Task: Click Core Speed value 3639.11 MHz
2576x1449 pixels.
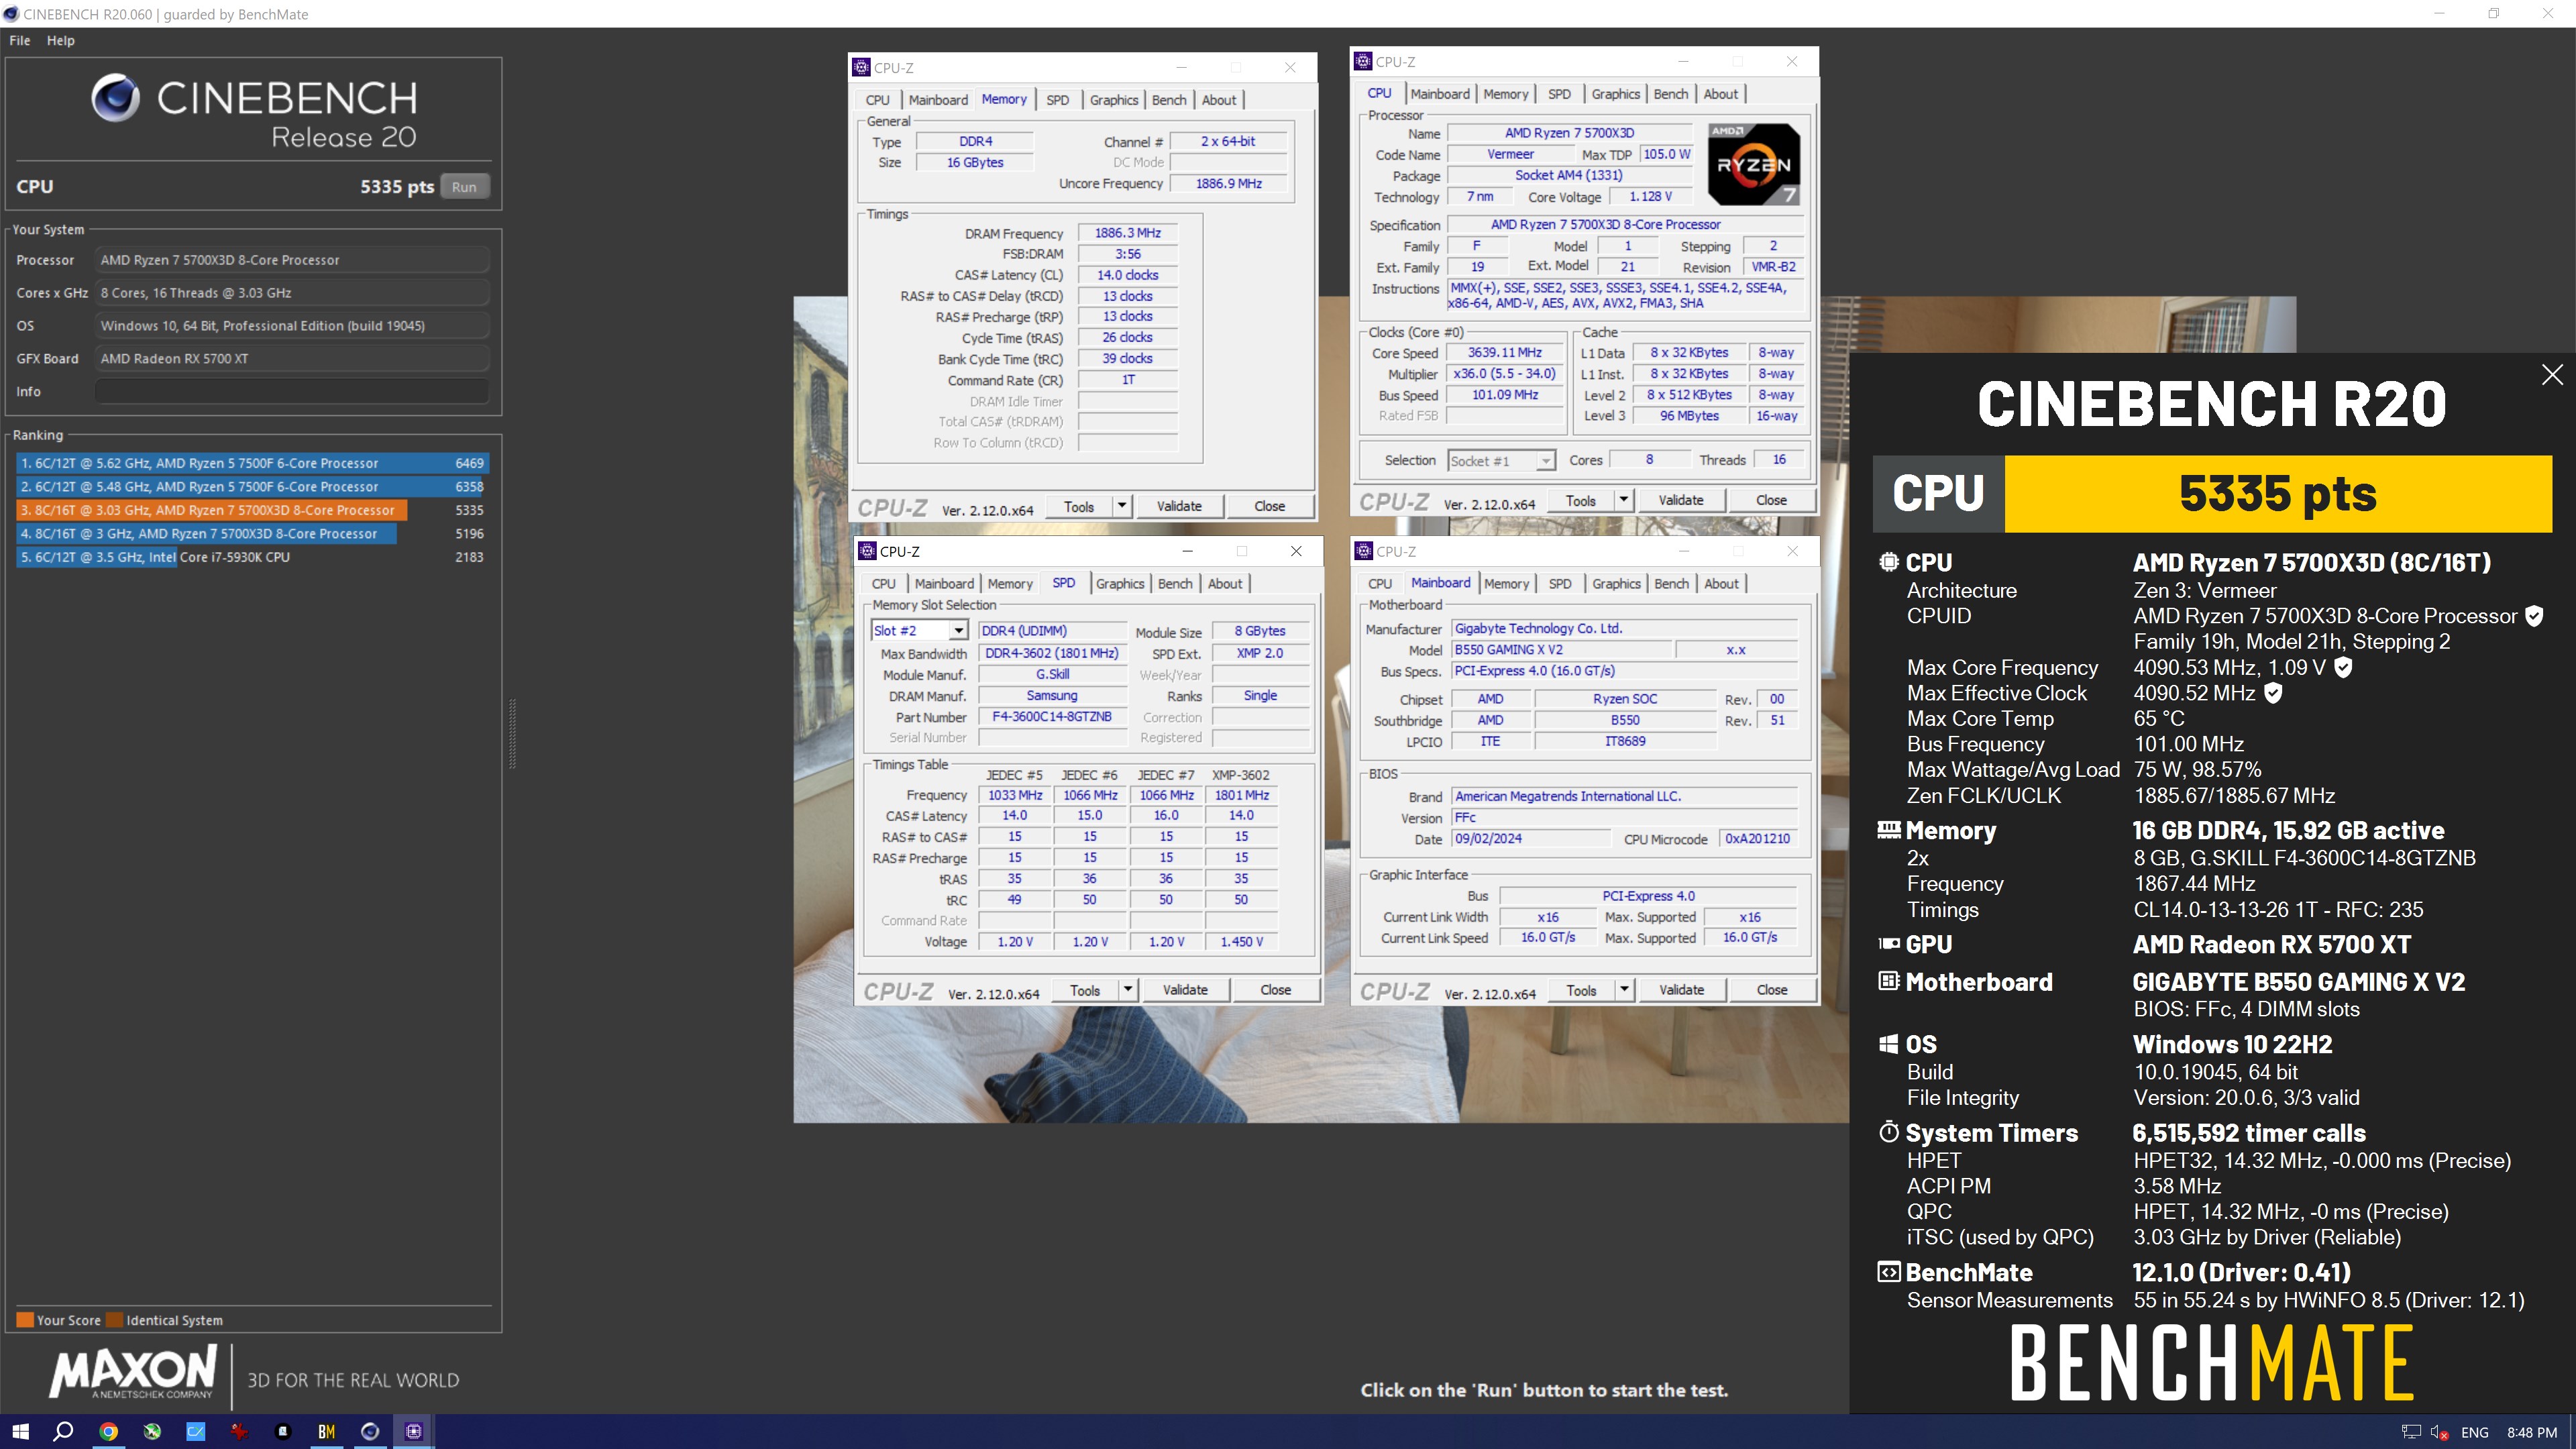Action: (x=1504, y=352)
